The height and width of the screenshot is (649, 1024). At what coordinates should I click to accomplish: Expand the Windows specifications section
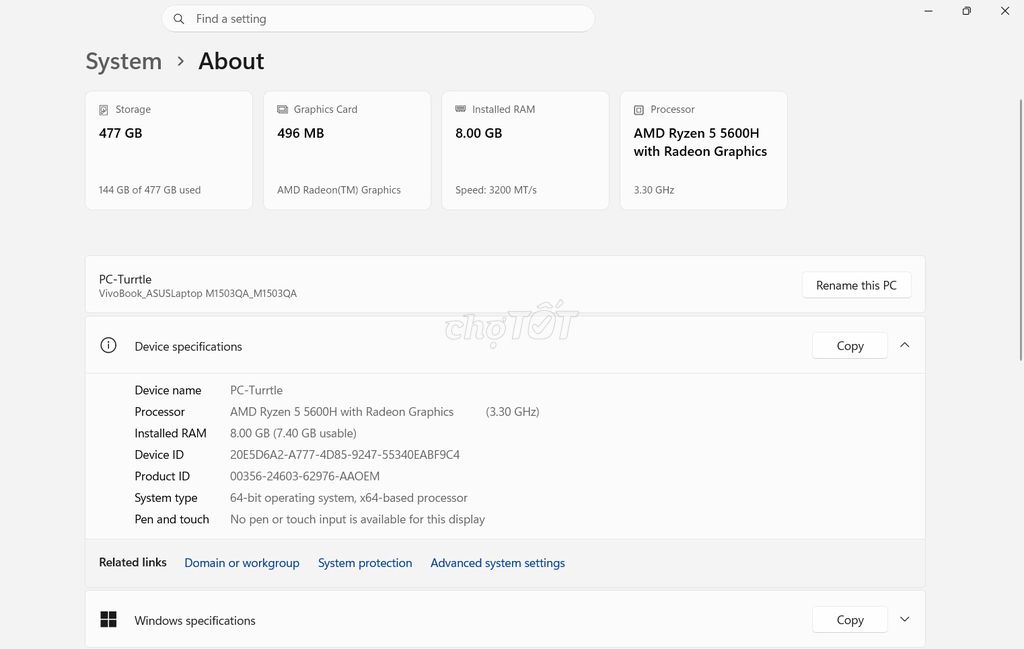tap(904, 619)
